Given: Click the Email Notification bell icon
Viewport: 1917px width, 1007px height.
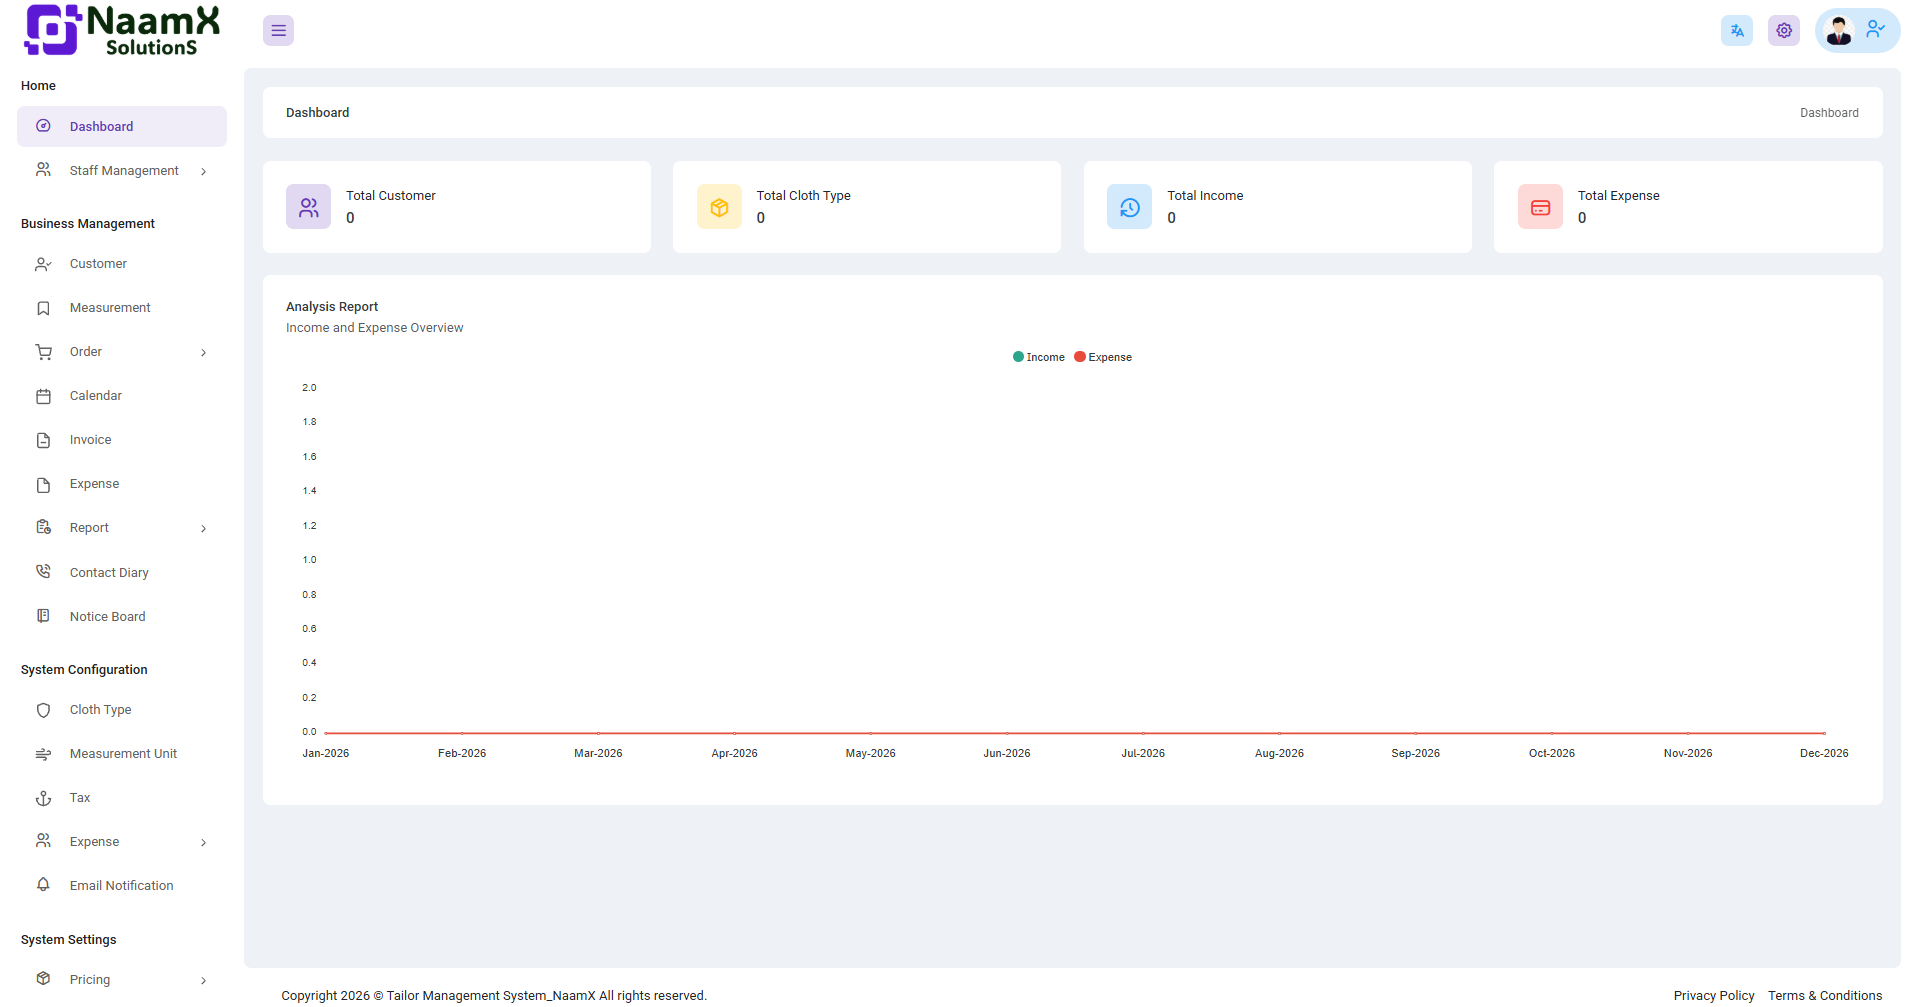Looking at the screenshot, I should click(x=43, y=885).
